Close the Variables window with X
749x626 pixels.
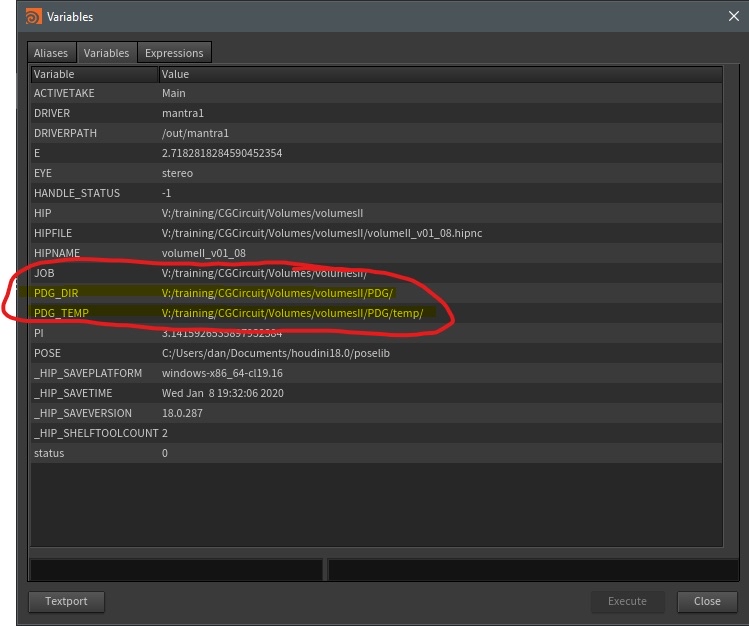[734, 16]
